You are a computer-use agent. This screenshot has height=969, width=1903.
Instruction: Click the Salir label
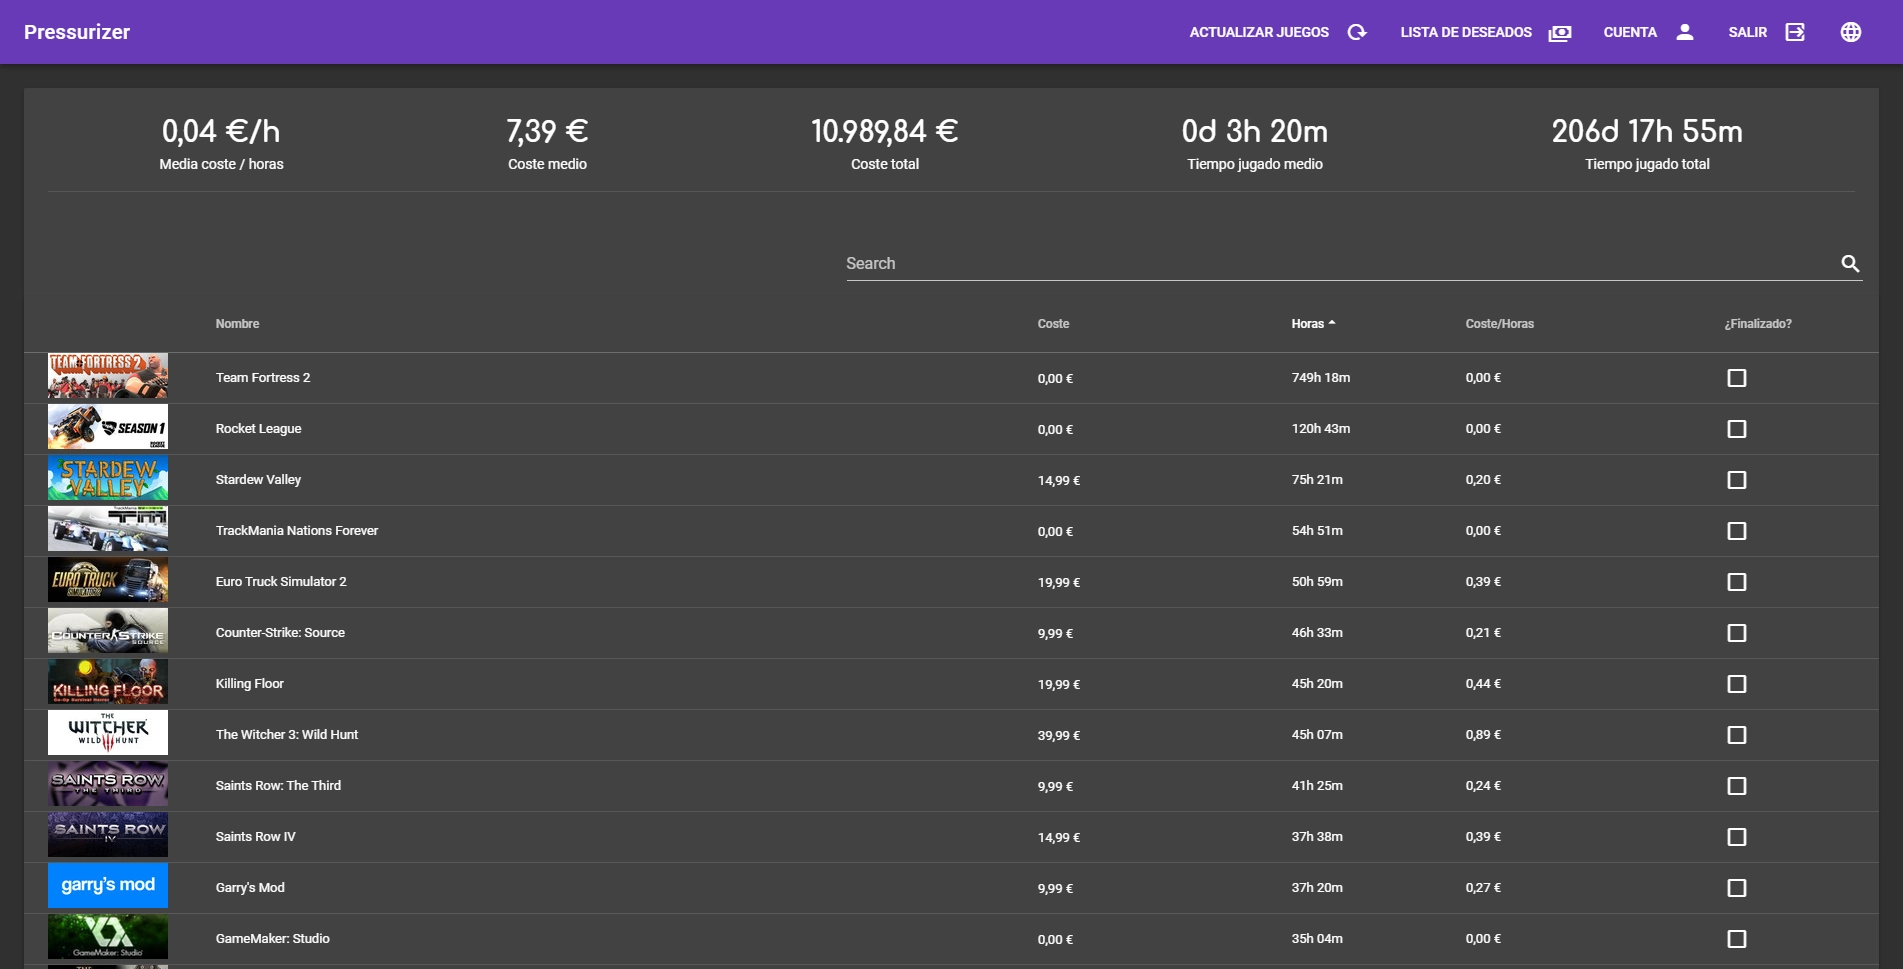(x=1748, y=32)
